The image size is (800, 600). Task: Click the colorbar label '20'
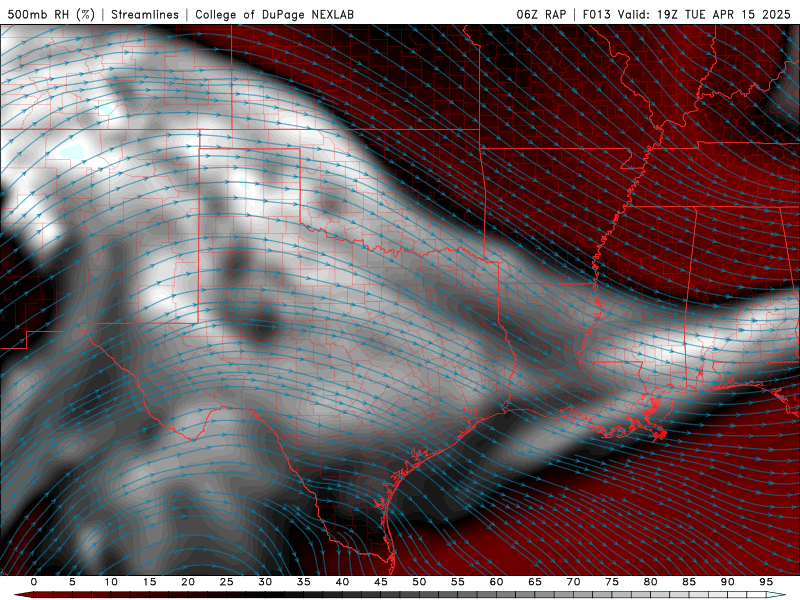(x=188, y=582)
